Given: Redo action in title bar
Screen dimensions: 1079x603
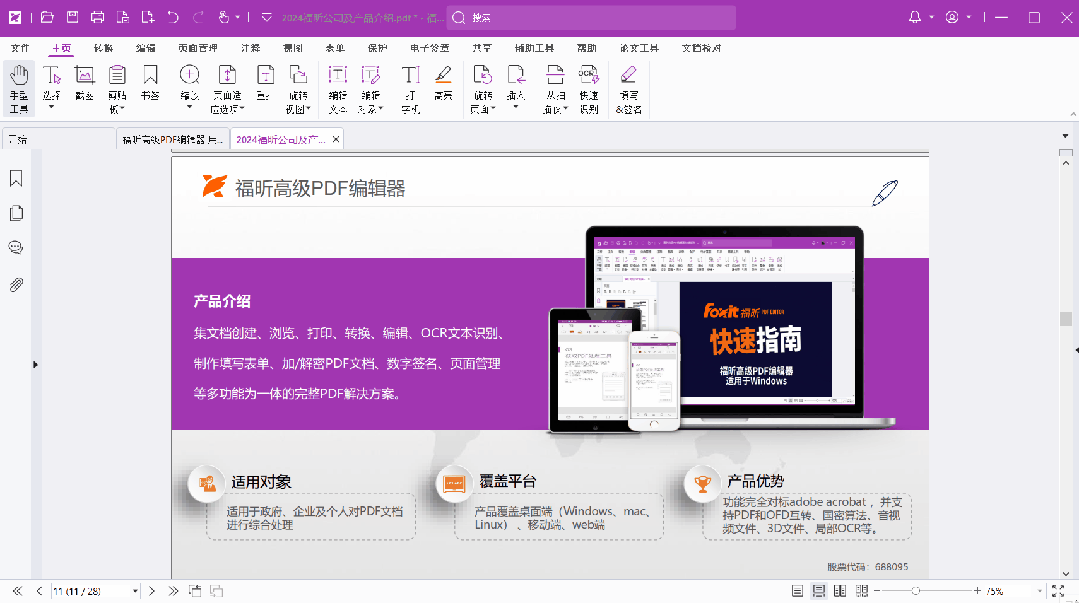Looking at the screenshot, I should (198, 17).
